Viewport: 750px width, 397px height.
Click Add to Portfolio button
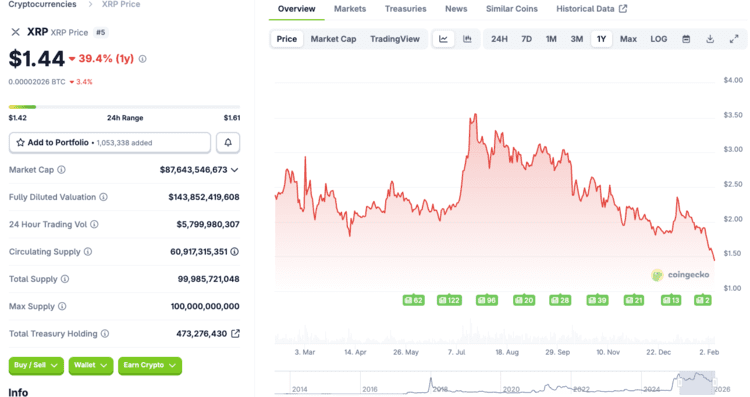[110, 143]
